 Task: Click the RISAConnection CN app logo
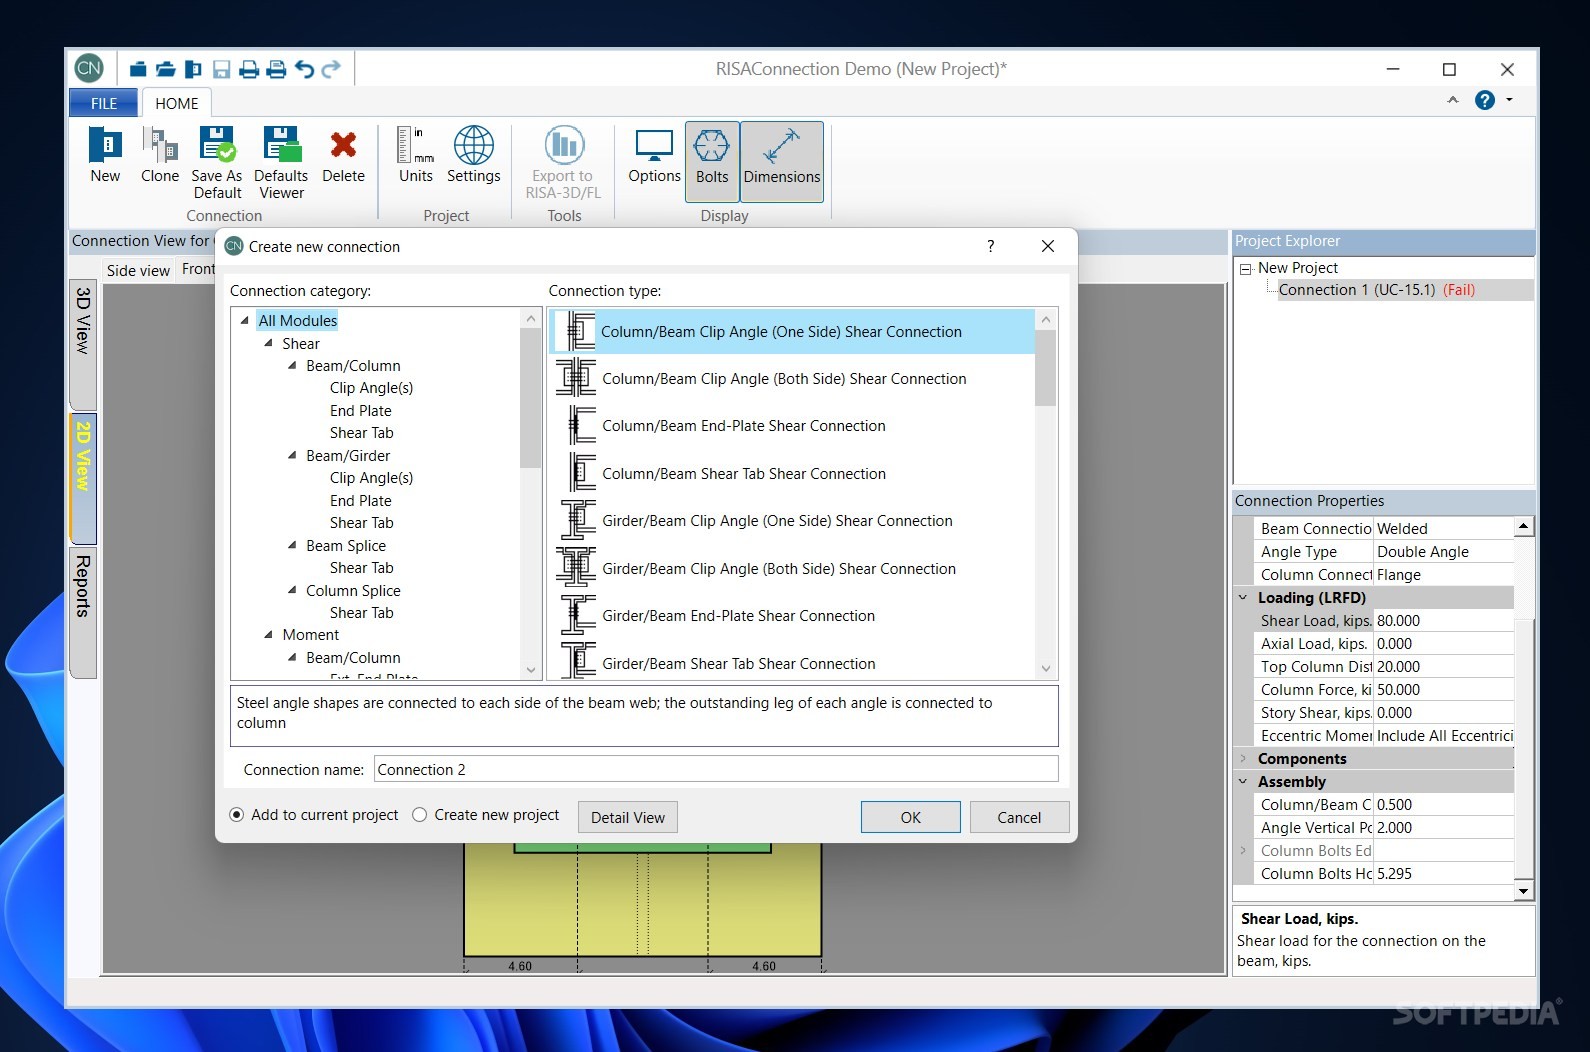tap(89, 68)
